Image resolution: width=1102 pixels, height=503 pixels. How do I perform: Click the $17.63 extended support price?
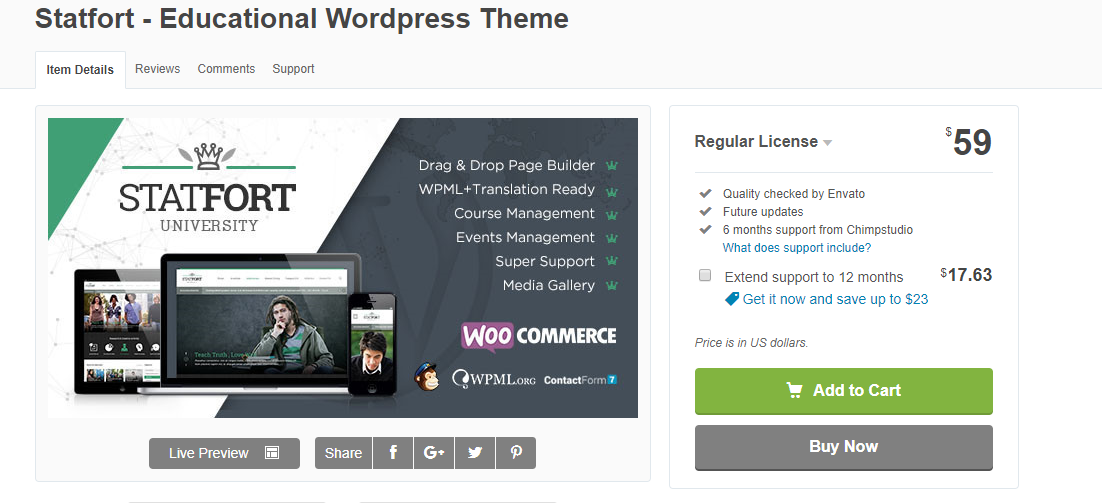[966, 275]
